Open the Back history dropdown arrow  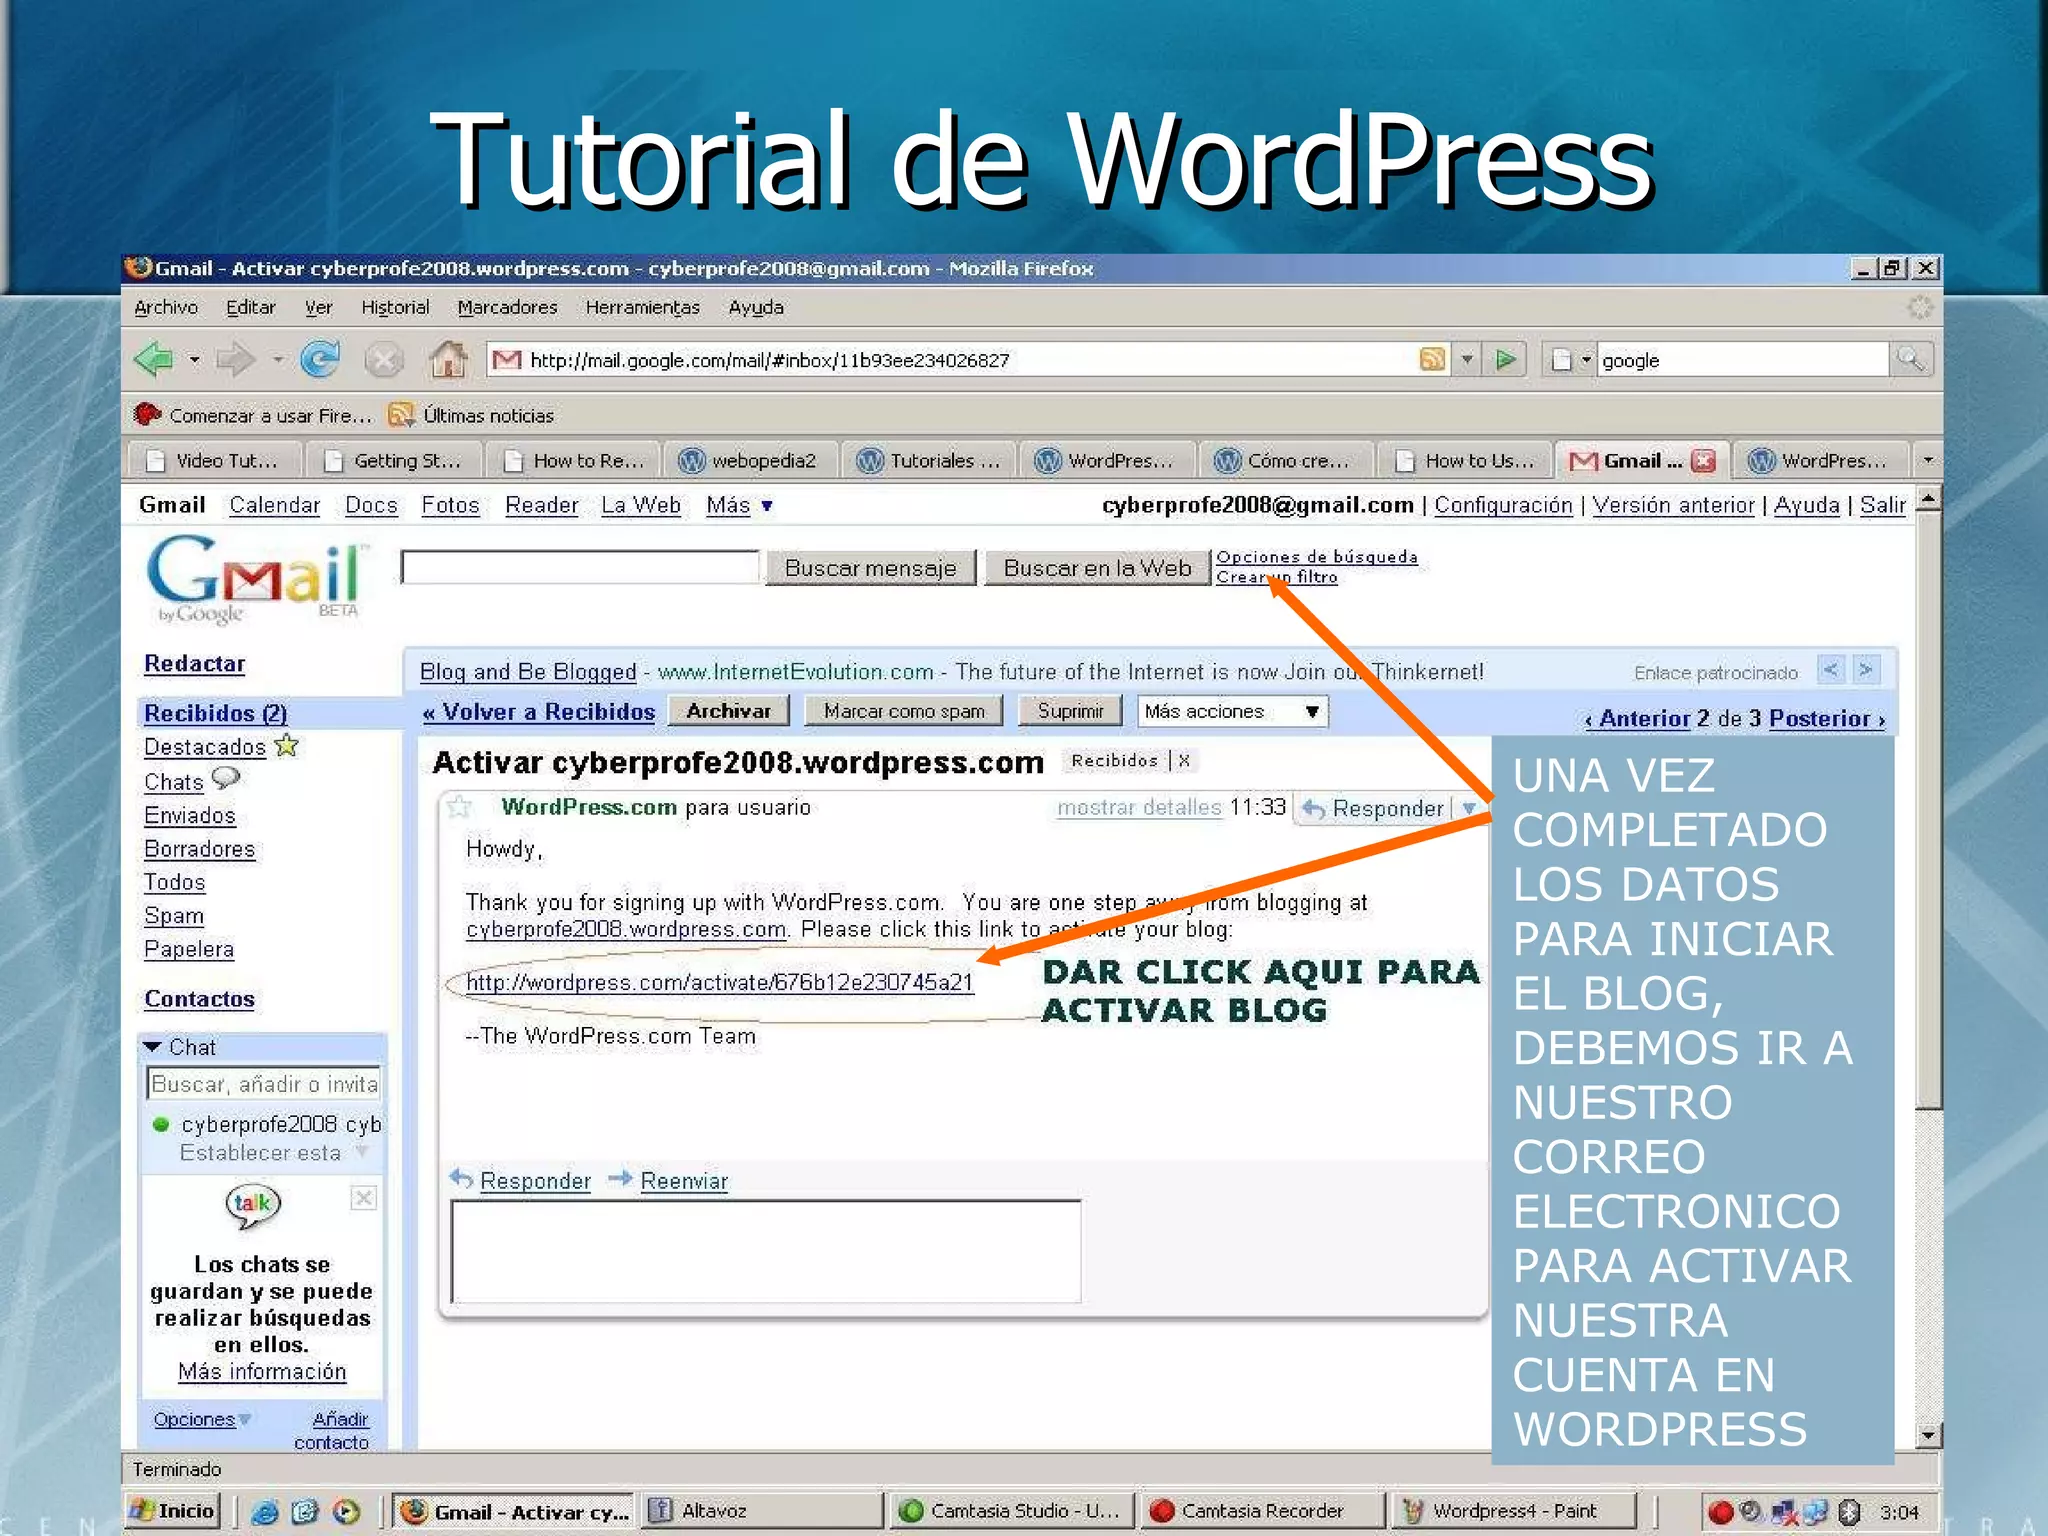pyautogui.click(x=194, y=360)
